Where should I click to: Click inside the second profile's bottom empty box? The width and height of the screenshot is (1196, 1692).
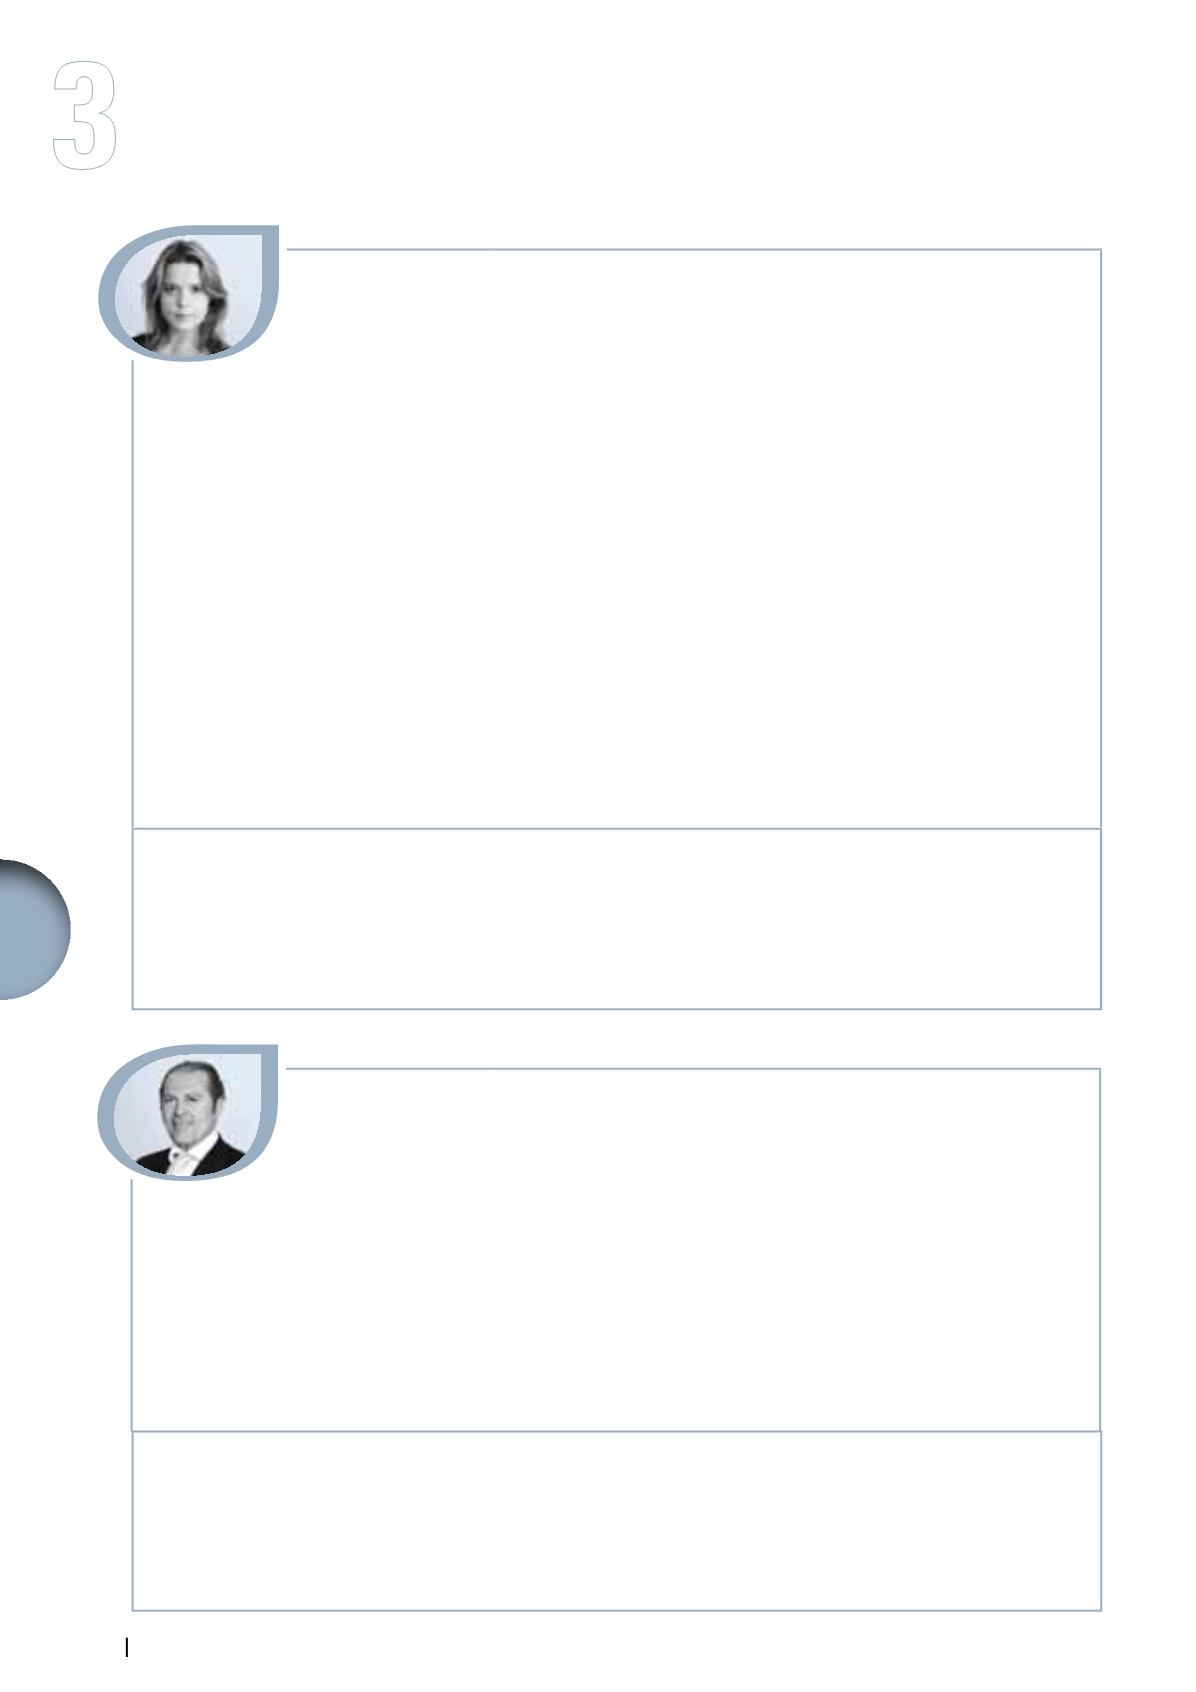[617, 1520]
